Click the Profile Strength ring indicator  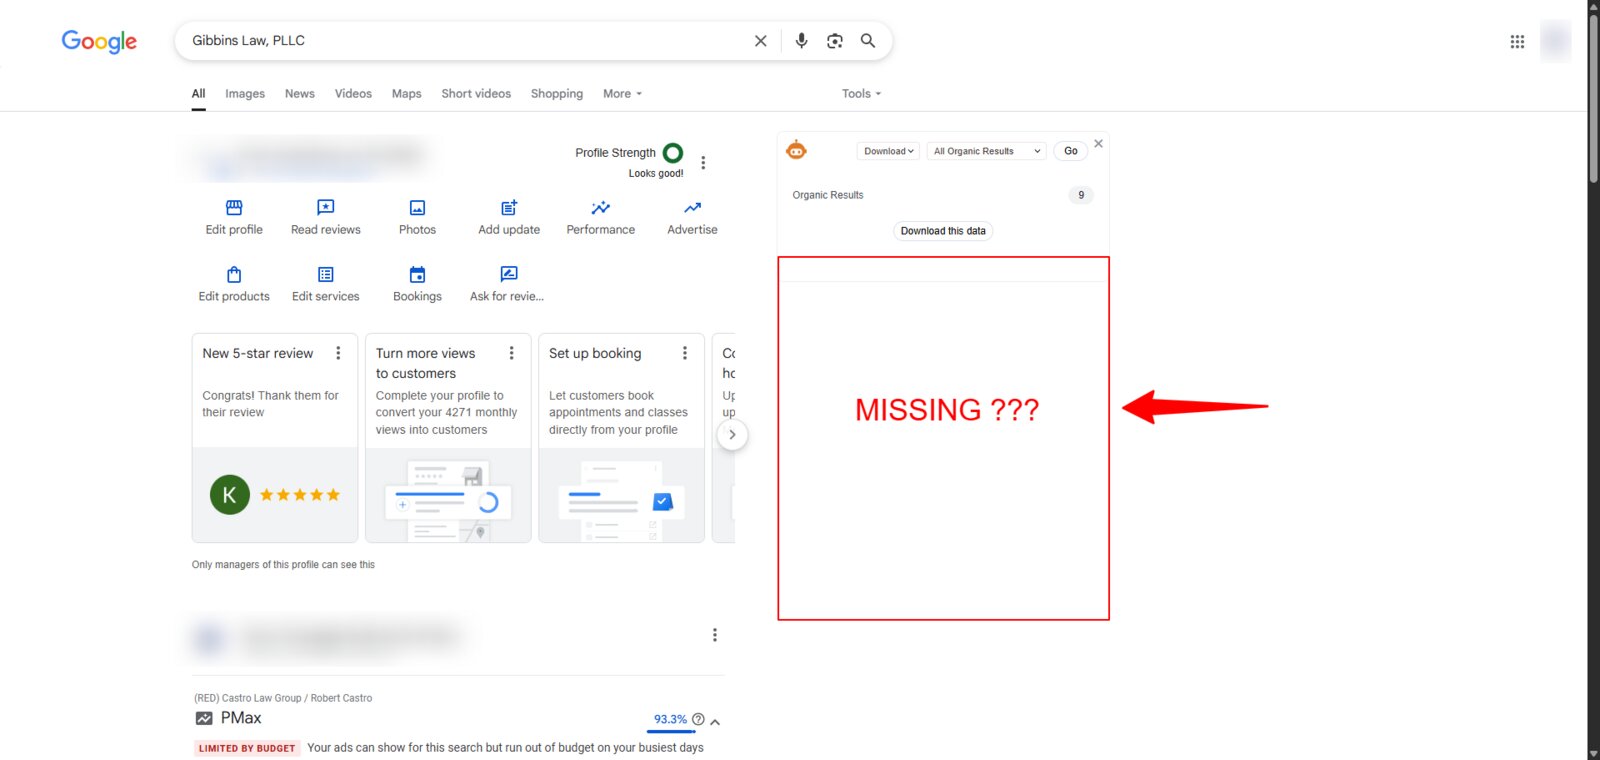(673, 153)
